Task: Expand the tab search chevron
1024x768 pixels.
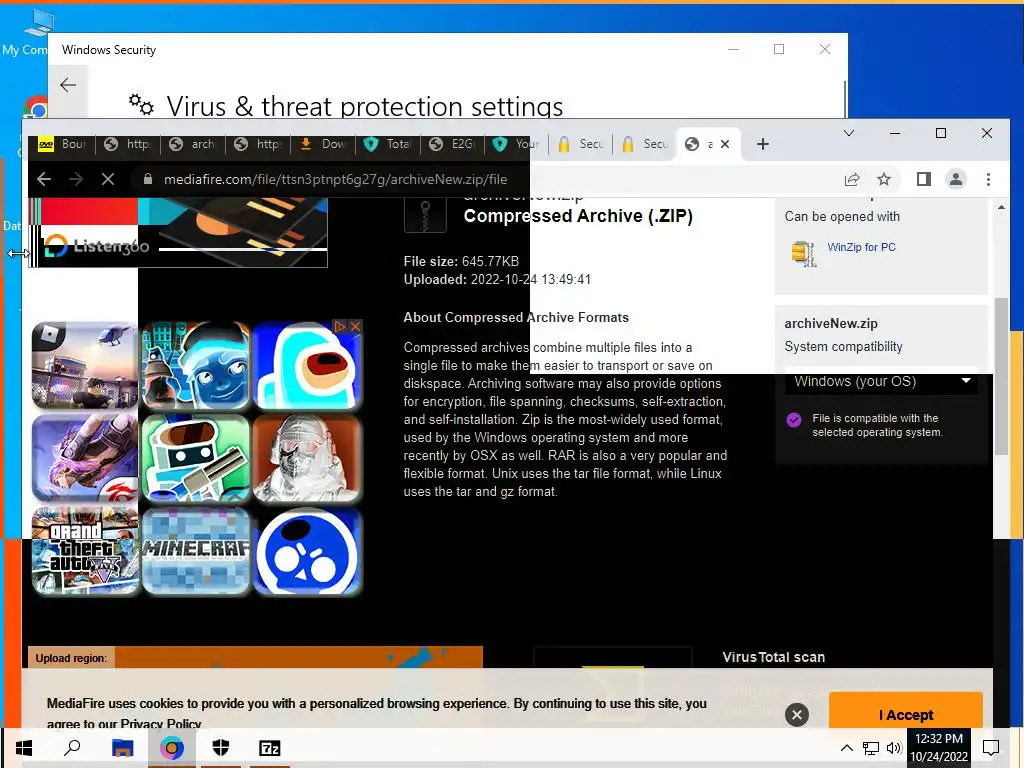Action: click(848, 133)
